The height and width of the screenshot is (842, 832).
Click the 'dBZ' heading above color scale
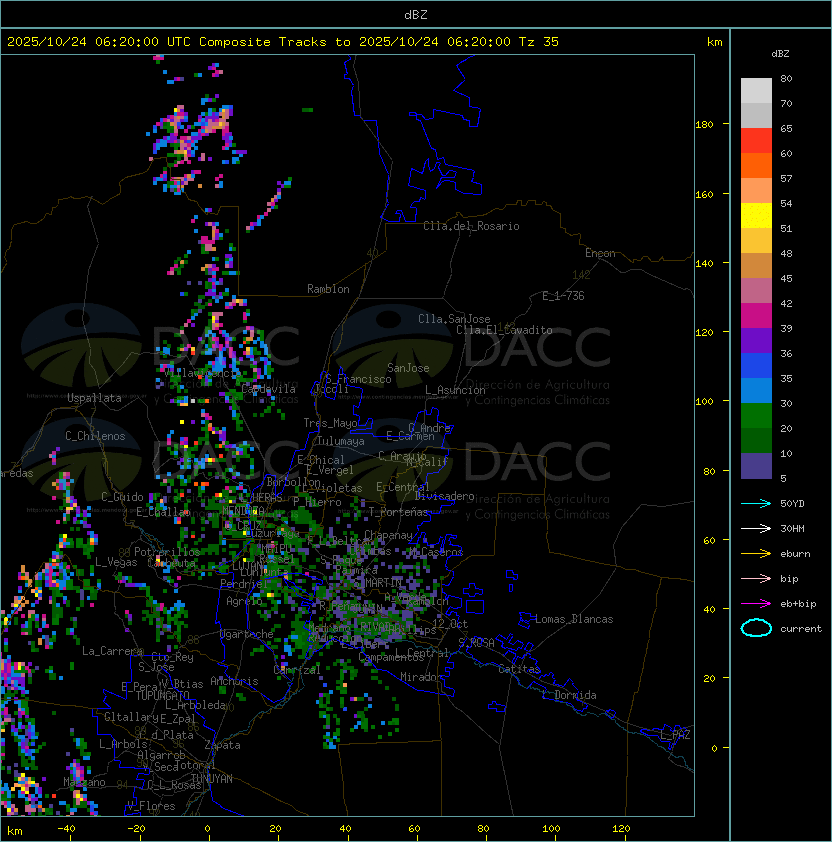click(780, 54)
